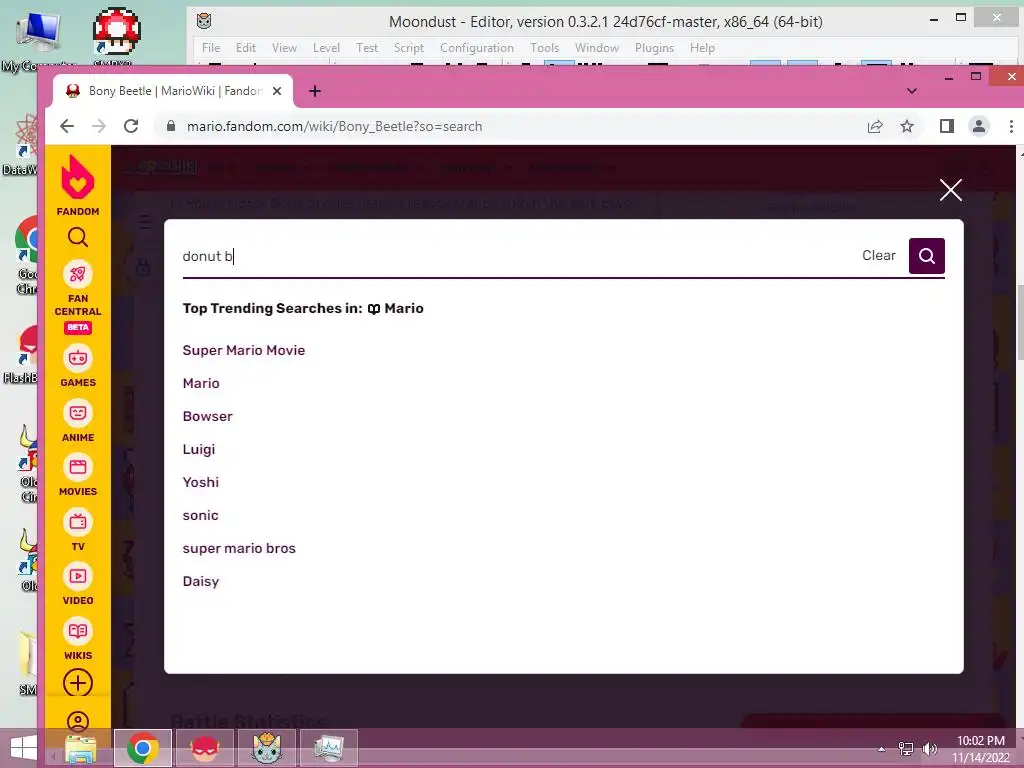The image size is (1024, 768).
Task: Open the sidebar search magnifier icon
Action: [78, 237]
